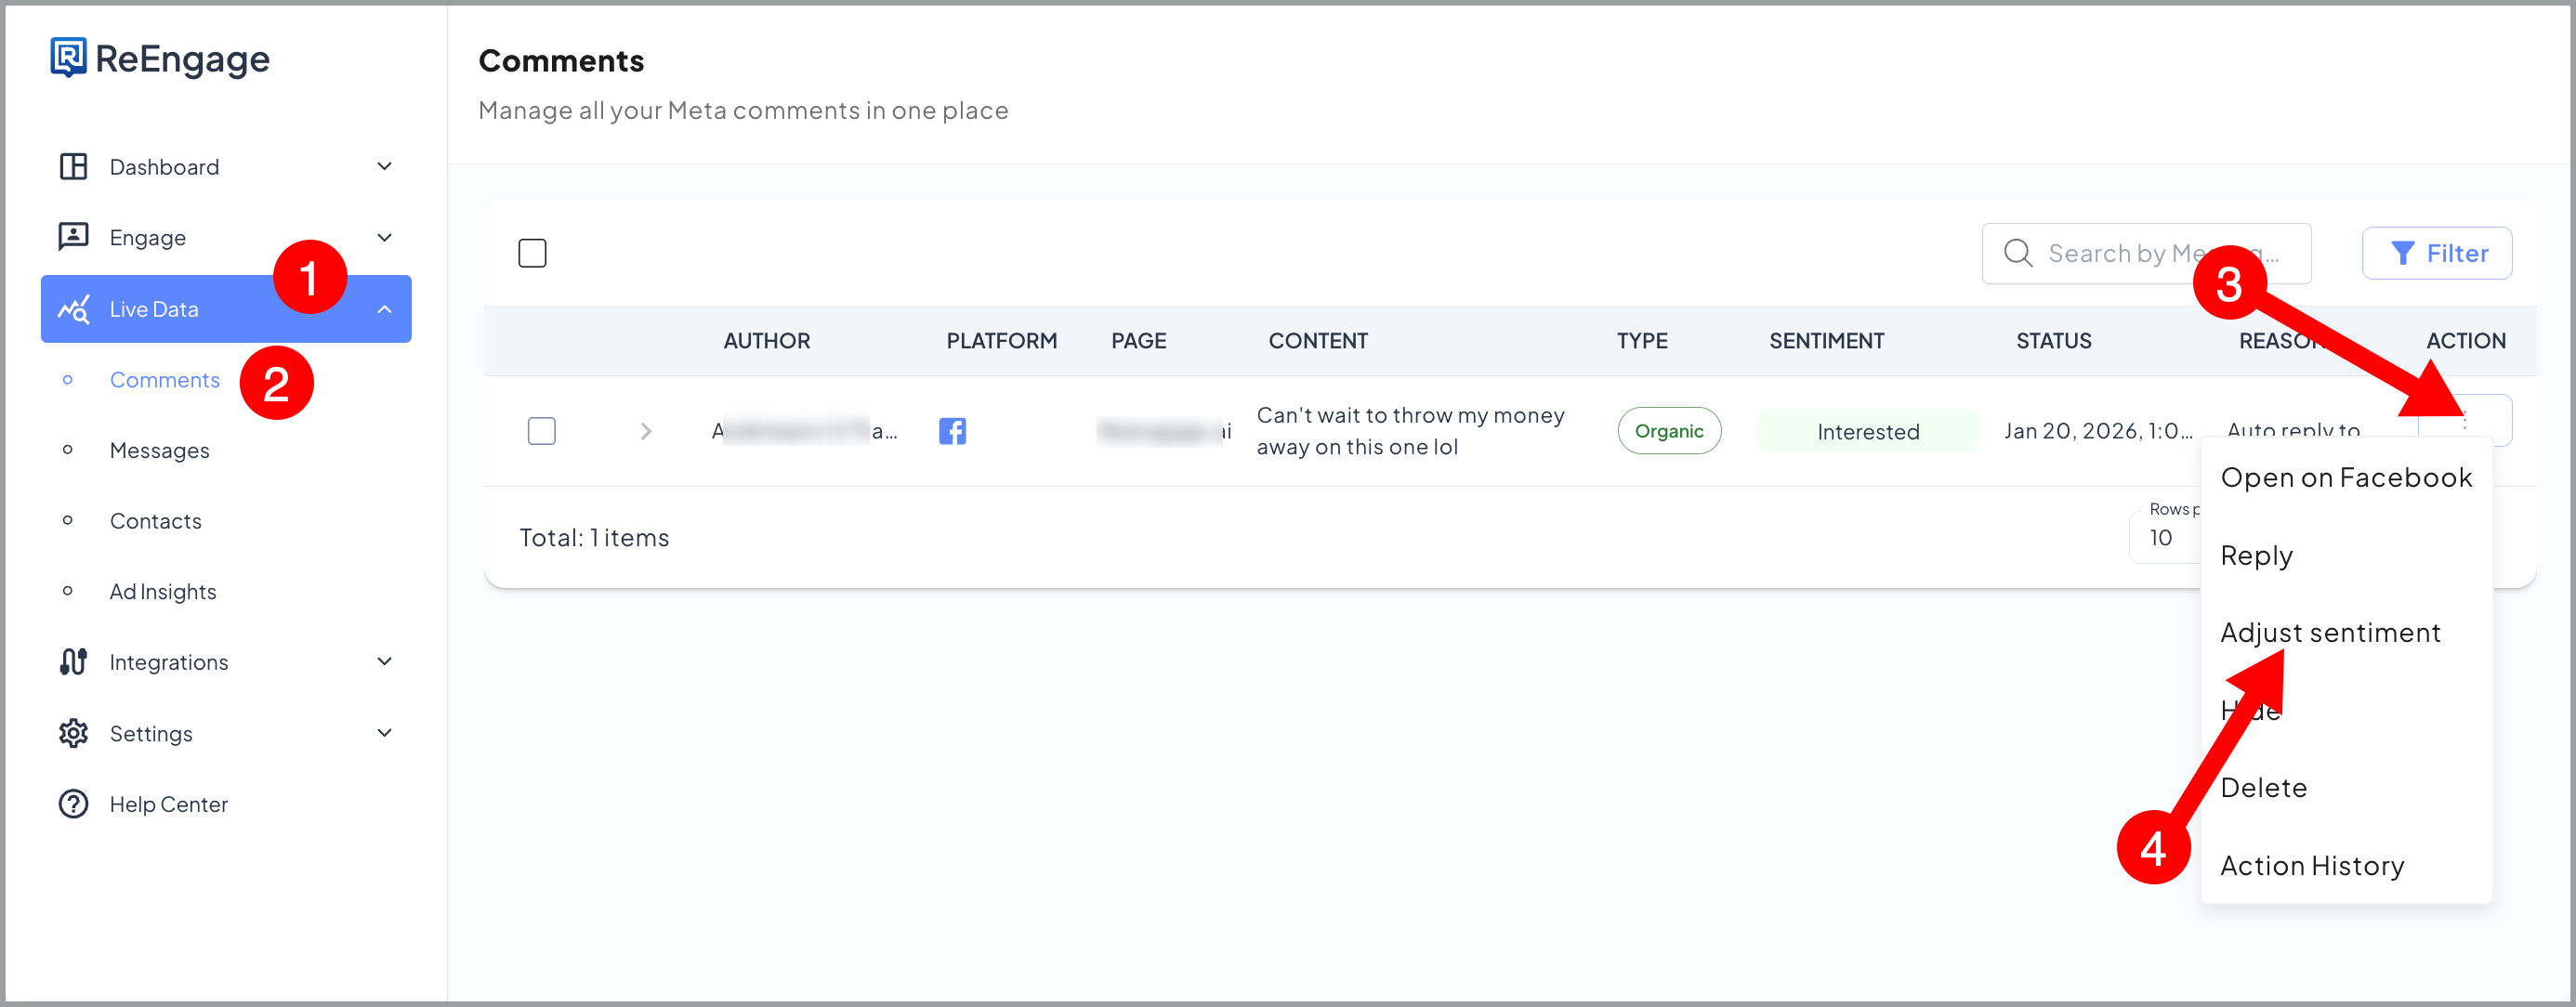Screen dimensions: 2576x1007
Task: Open the Ad Insights sidebar item
Action: click(163, 592)
